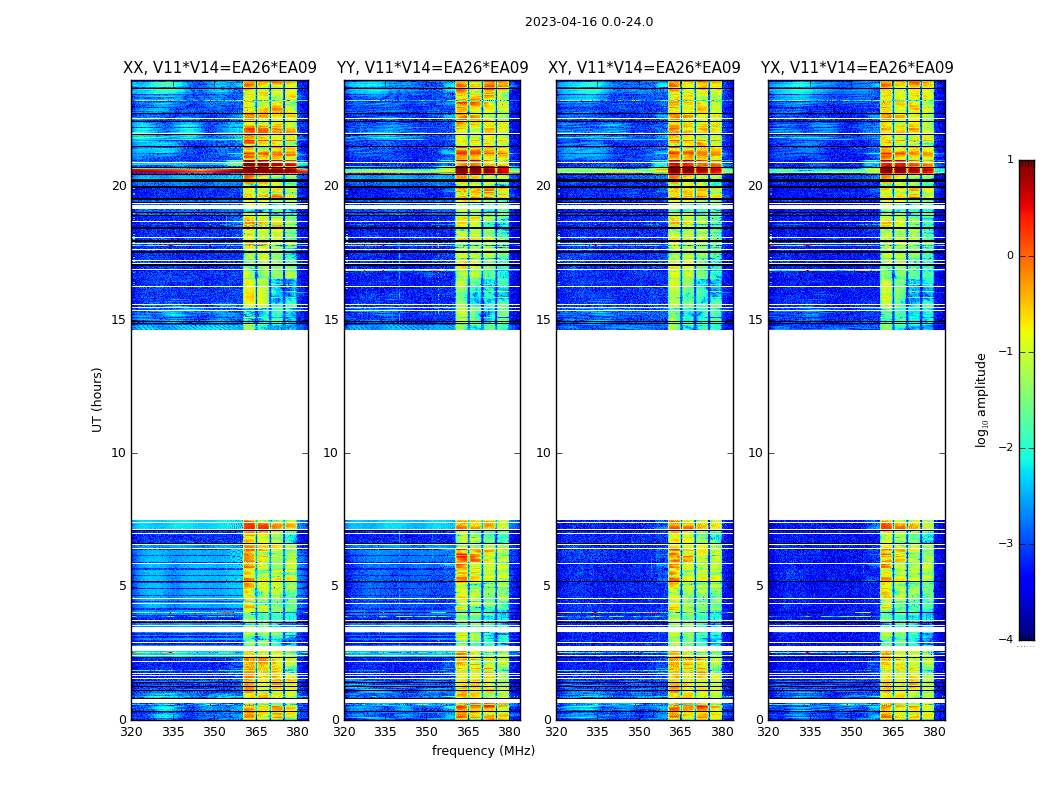The image size is (1050, 800).
Task: Click the 320 MHz tick under XX panel
Action: pyautogui.click(x=131, y=732)
